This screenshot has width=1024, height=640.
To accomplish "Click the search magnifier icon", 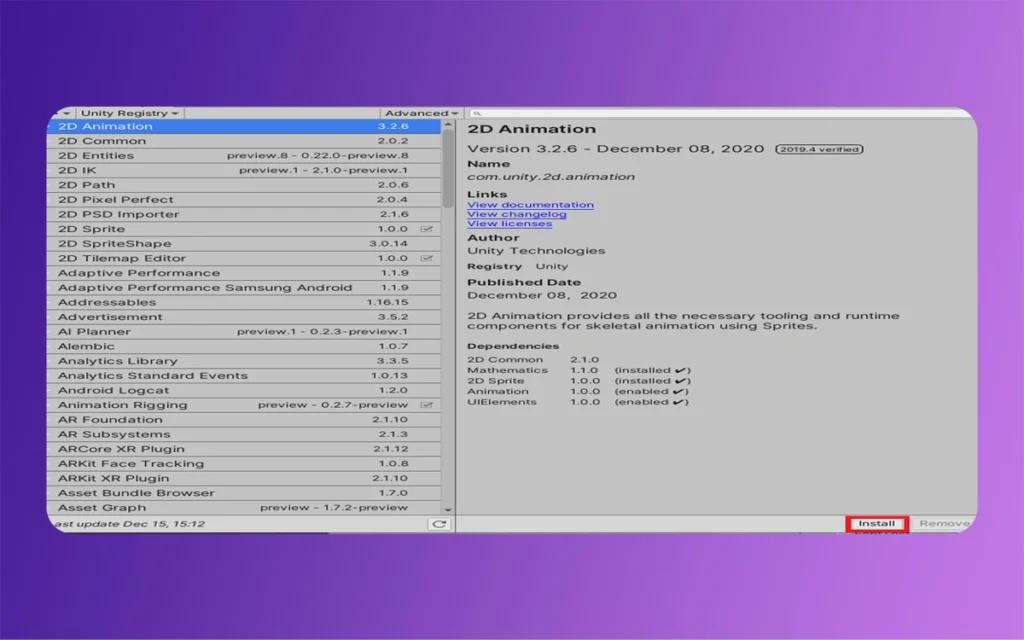I will pos(475,114).
